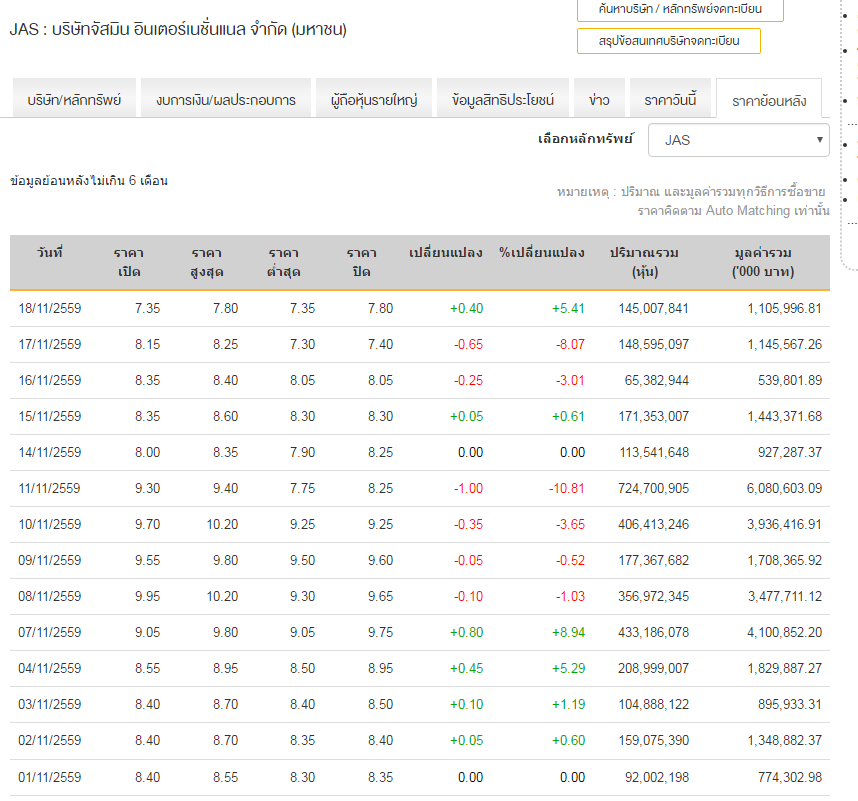Select the ข้อมูลสิทธิประโยชน์ tab
The image size is (858, 801).
[503, 100]
